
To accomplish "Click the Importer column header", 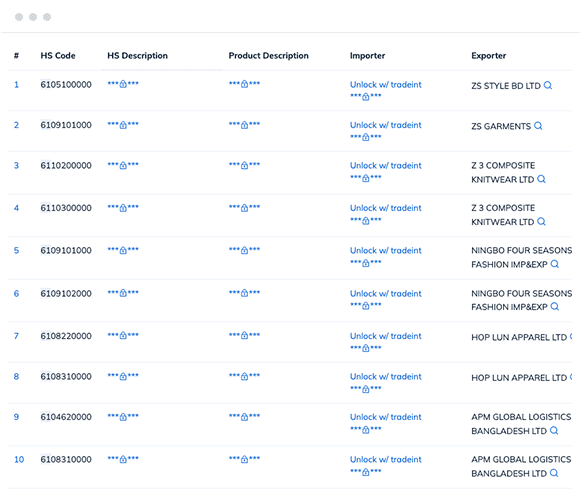I will click(367, 55).
